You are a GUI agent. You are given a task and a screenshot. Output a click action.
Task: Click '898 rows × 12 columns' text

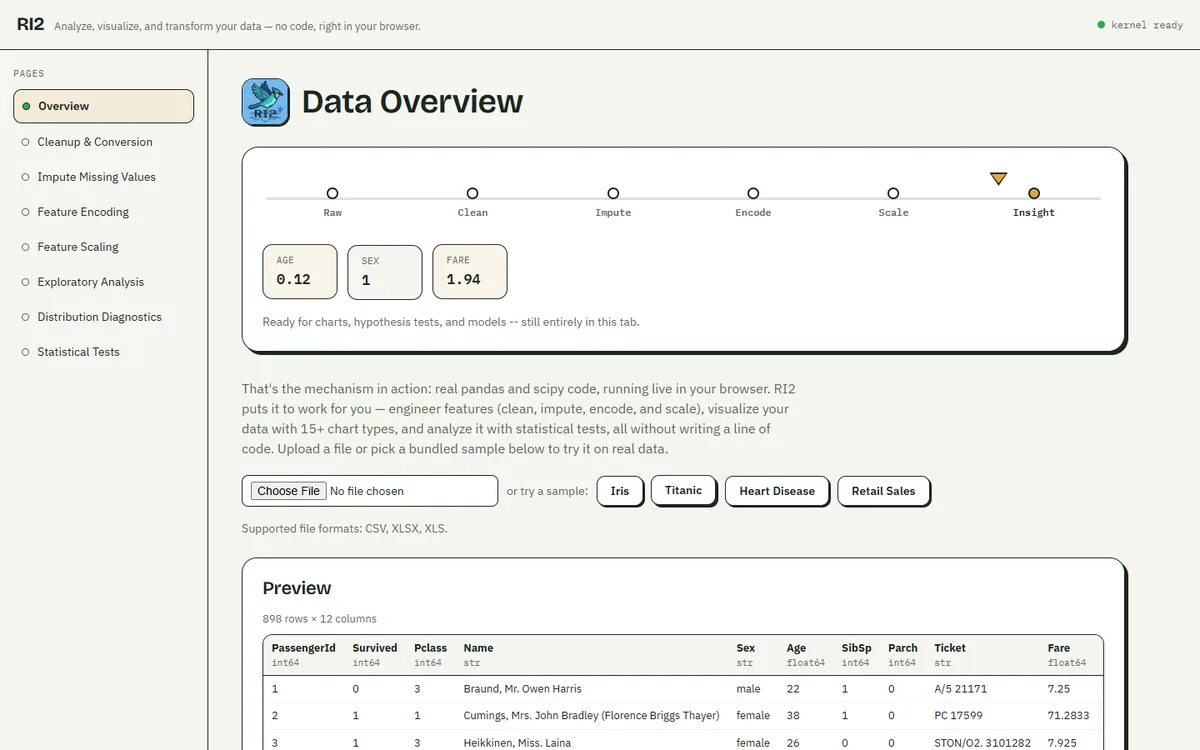(320, 619)
